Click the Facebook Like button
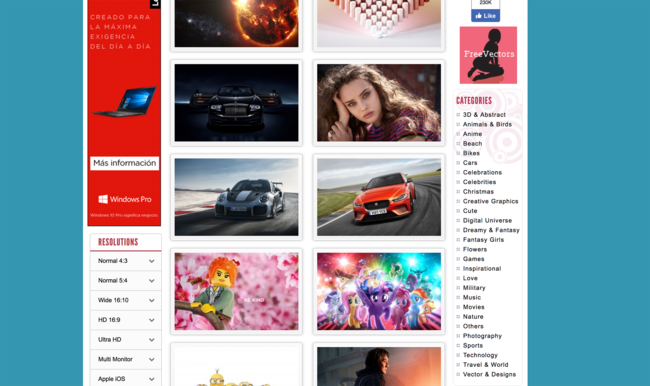The height and width of the screenshot is (386, 650). coord(485,16)
